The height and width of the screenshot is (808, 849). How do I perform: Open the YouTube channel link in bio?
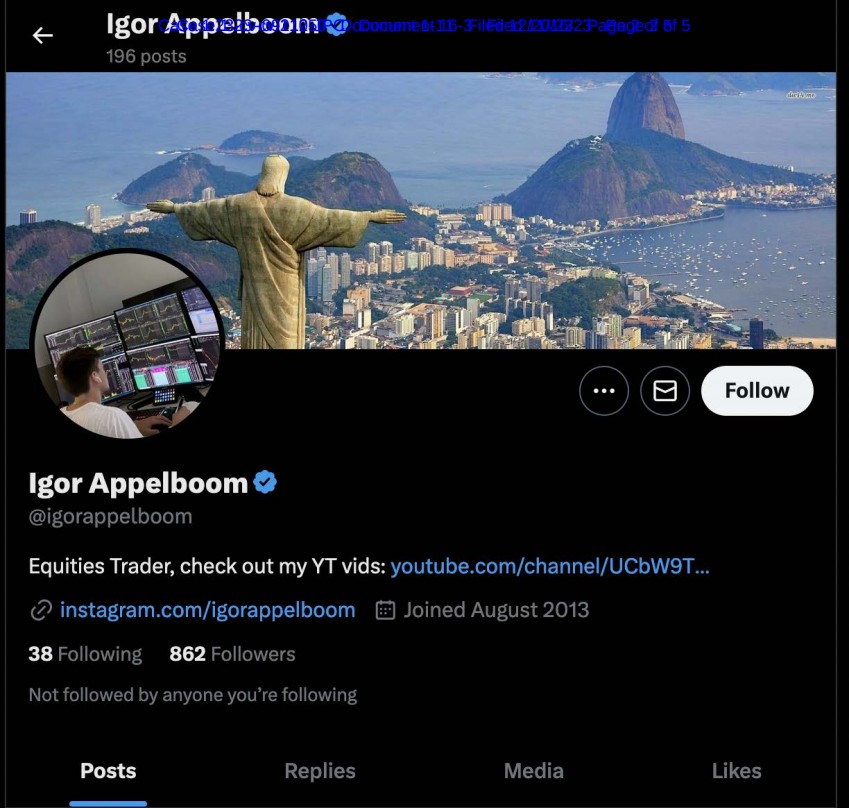550,566
